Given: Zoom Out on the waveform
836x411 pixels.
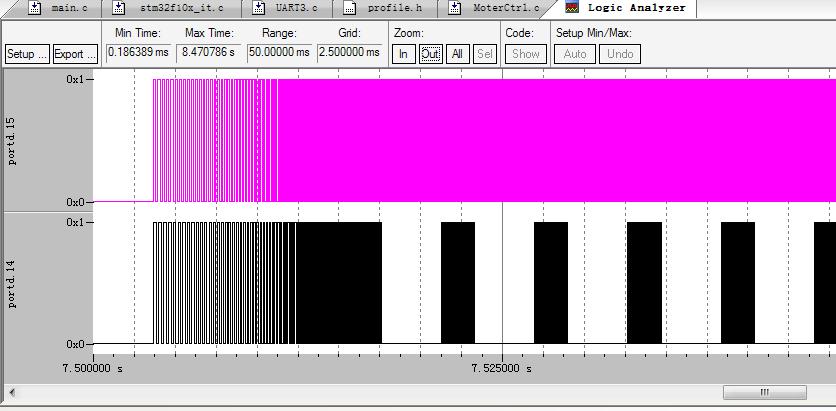Looking at the screenshot, I should click(x=430, y=54).
